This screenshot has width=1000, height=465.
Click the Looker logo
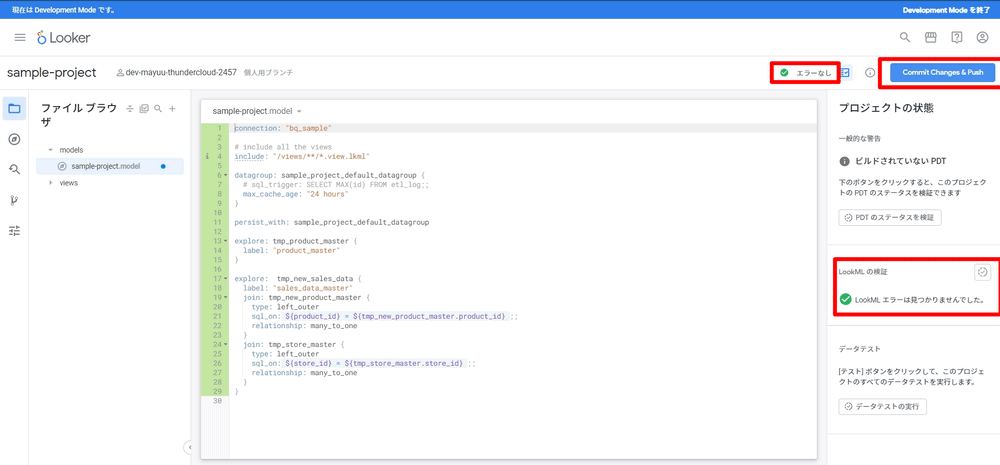(x=63, y=38)
